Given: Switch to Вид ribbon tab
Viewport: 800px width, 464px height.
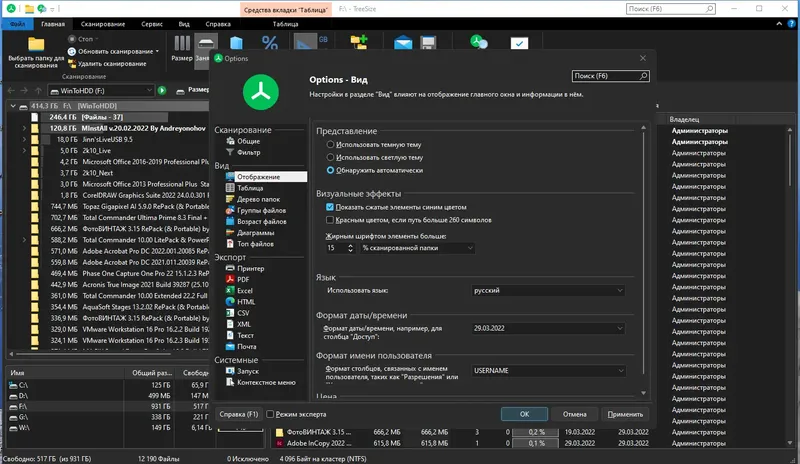Looking at the screenshot, I should pos(184,24).
